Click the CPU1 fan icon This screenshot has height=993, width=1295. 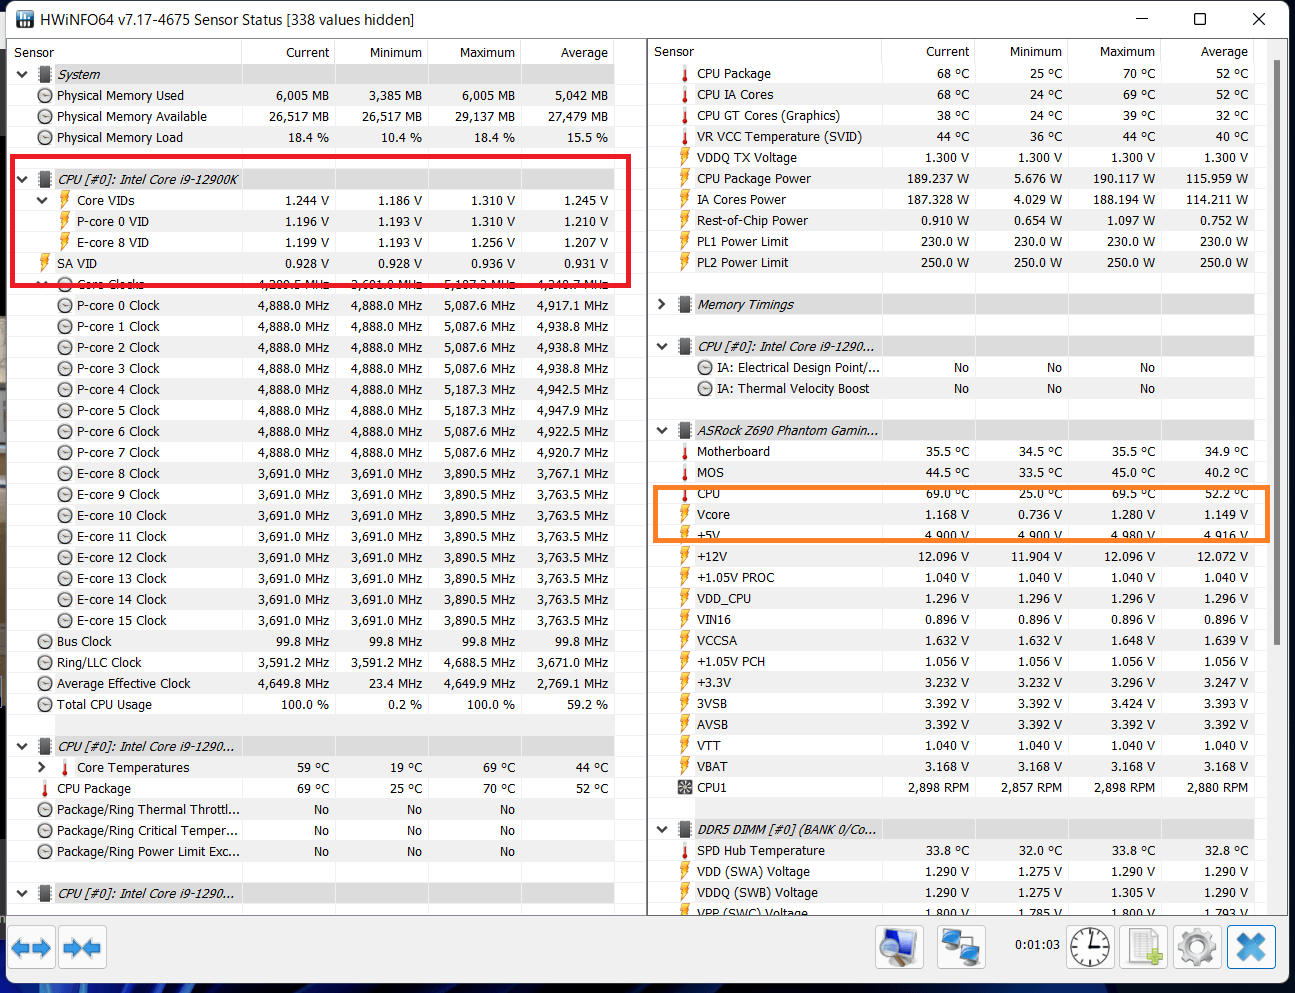685,788
